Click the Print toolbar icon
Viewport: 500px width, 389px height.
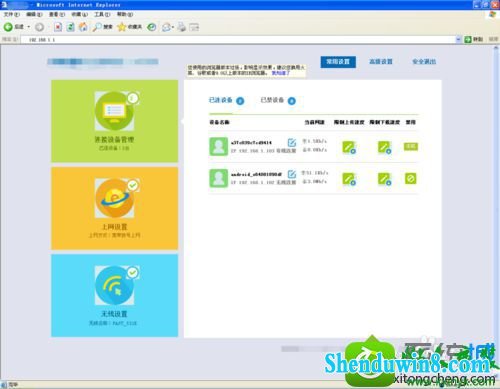pyautogui.click(x=182, y=27)
